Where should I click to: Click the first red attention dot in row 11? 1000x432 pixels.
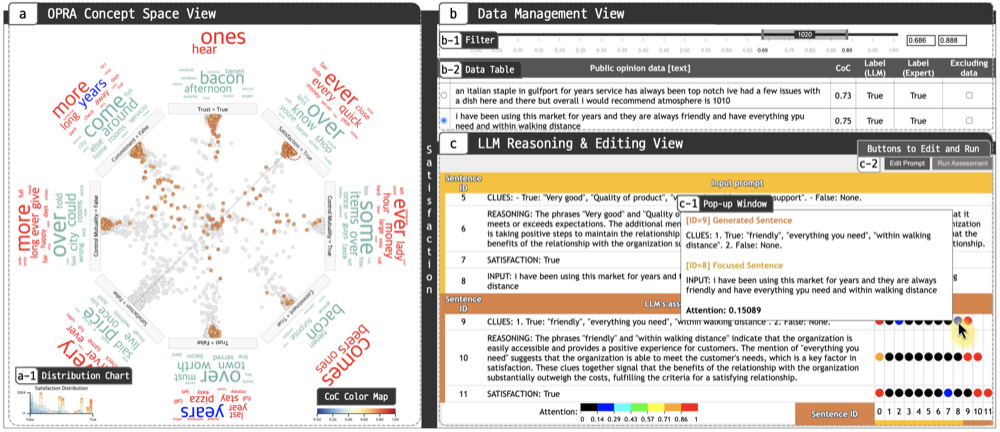(x=880, y=394)
